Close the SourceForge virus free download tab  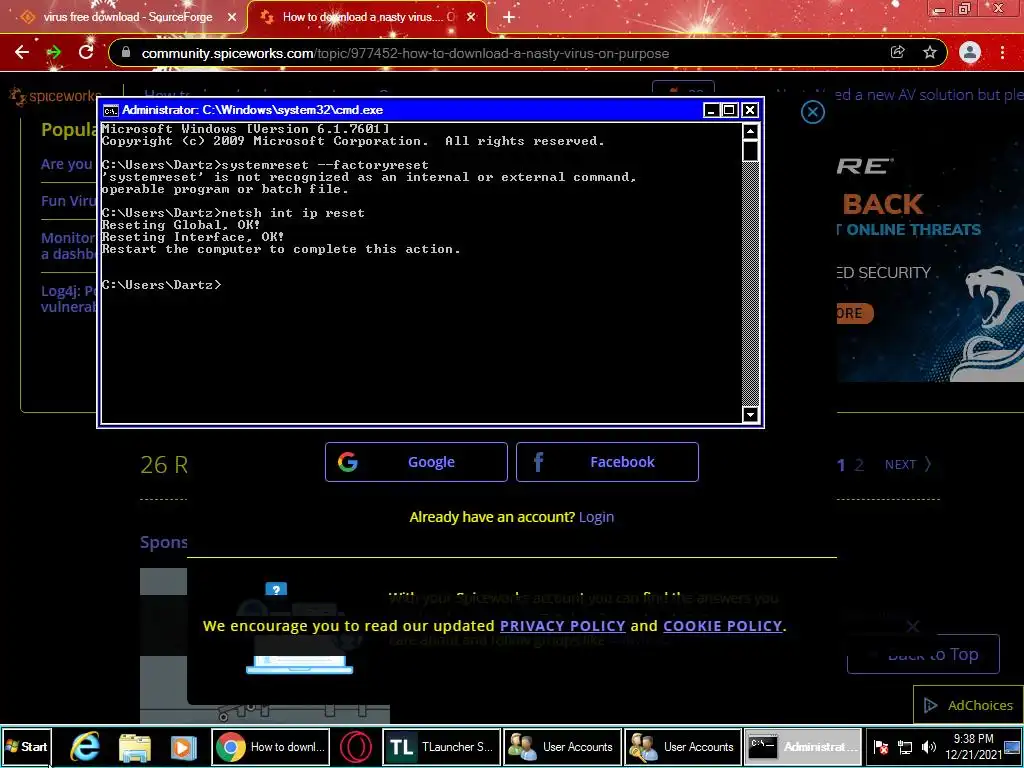tap(232, 17)
